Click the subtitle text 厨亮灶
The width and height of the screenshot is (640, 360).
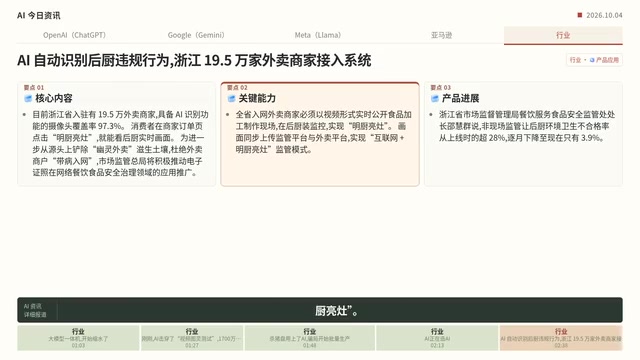pos(337,311)
